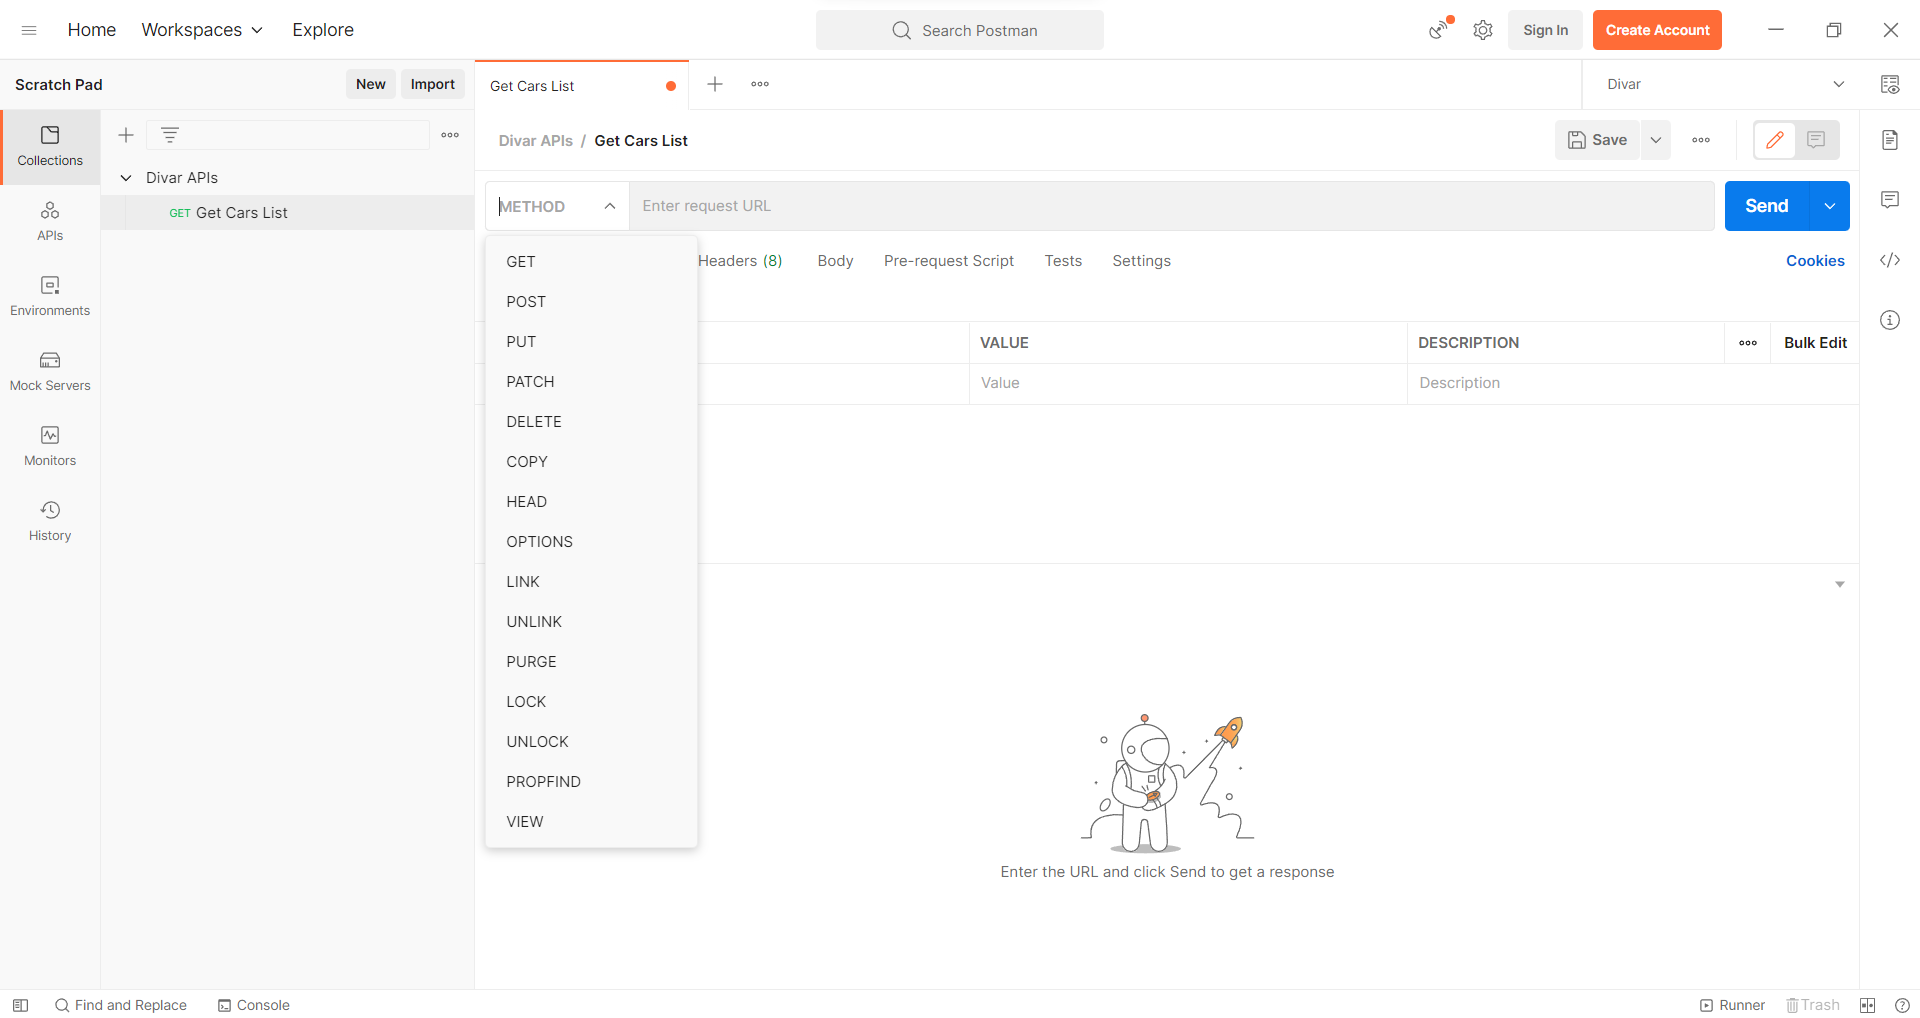Click the Bulk Edit link

click(x=1815, y=343)
